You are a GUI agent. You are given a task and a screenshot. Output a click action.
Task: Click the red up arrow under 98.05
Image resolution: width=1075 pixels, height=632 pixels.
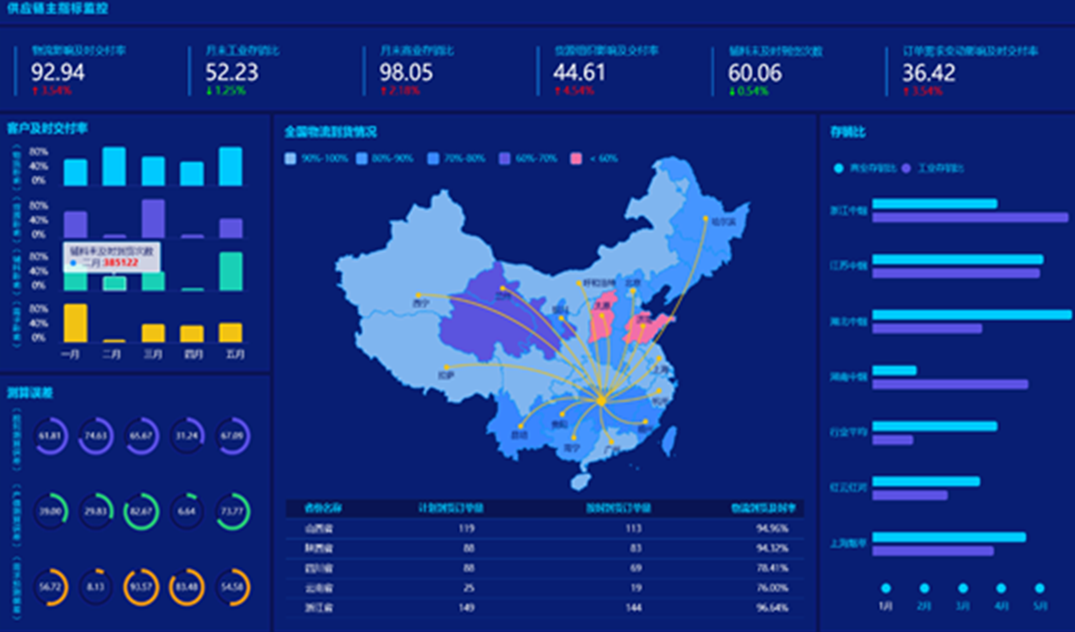(384, 91)
